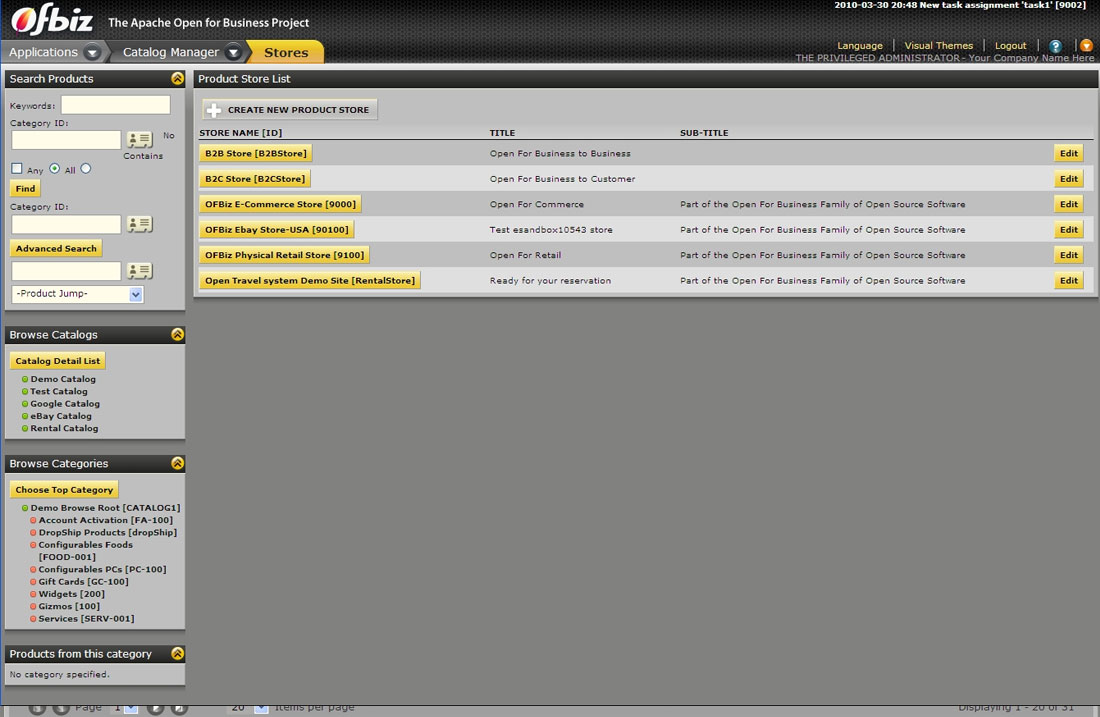Select the Stores tab

(x=286, y=53)
